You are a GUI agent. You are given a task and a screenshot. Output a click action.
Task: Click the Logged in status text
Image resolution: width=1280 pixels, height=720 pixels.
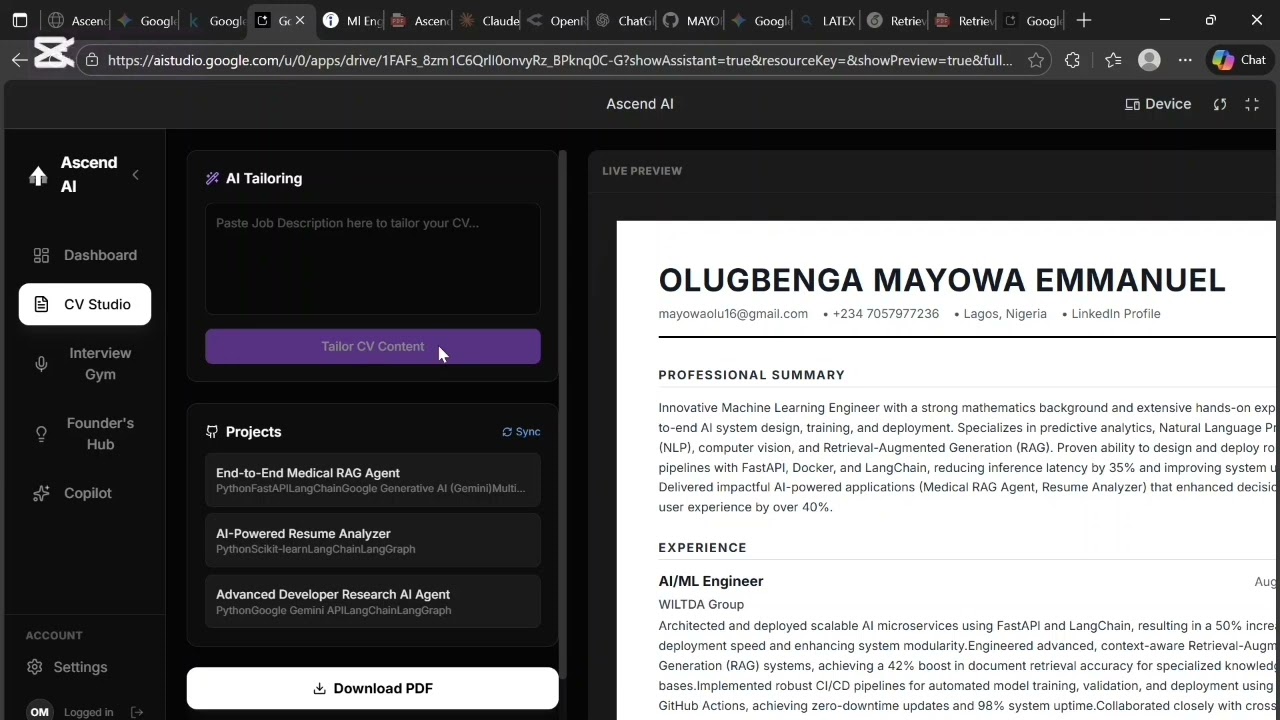point(89,712)
